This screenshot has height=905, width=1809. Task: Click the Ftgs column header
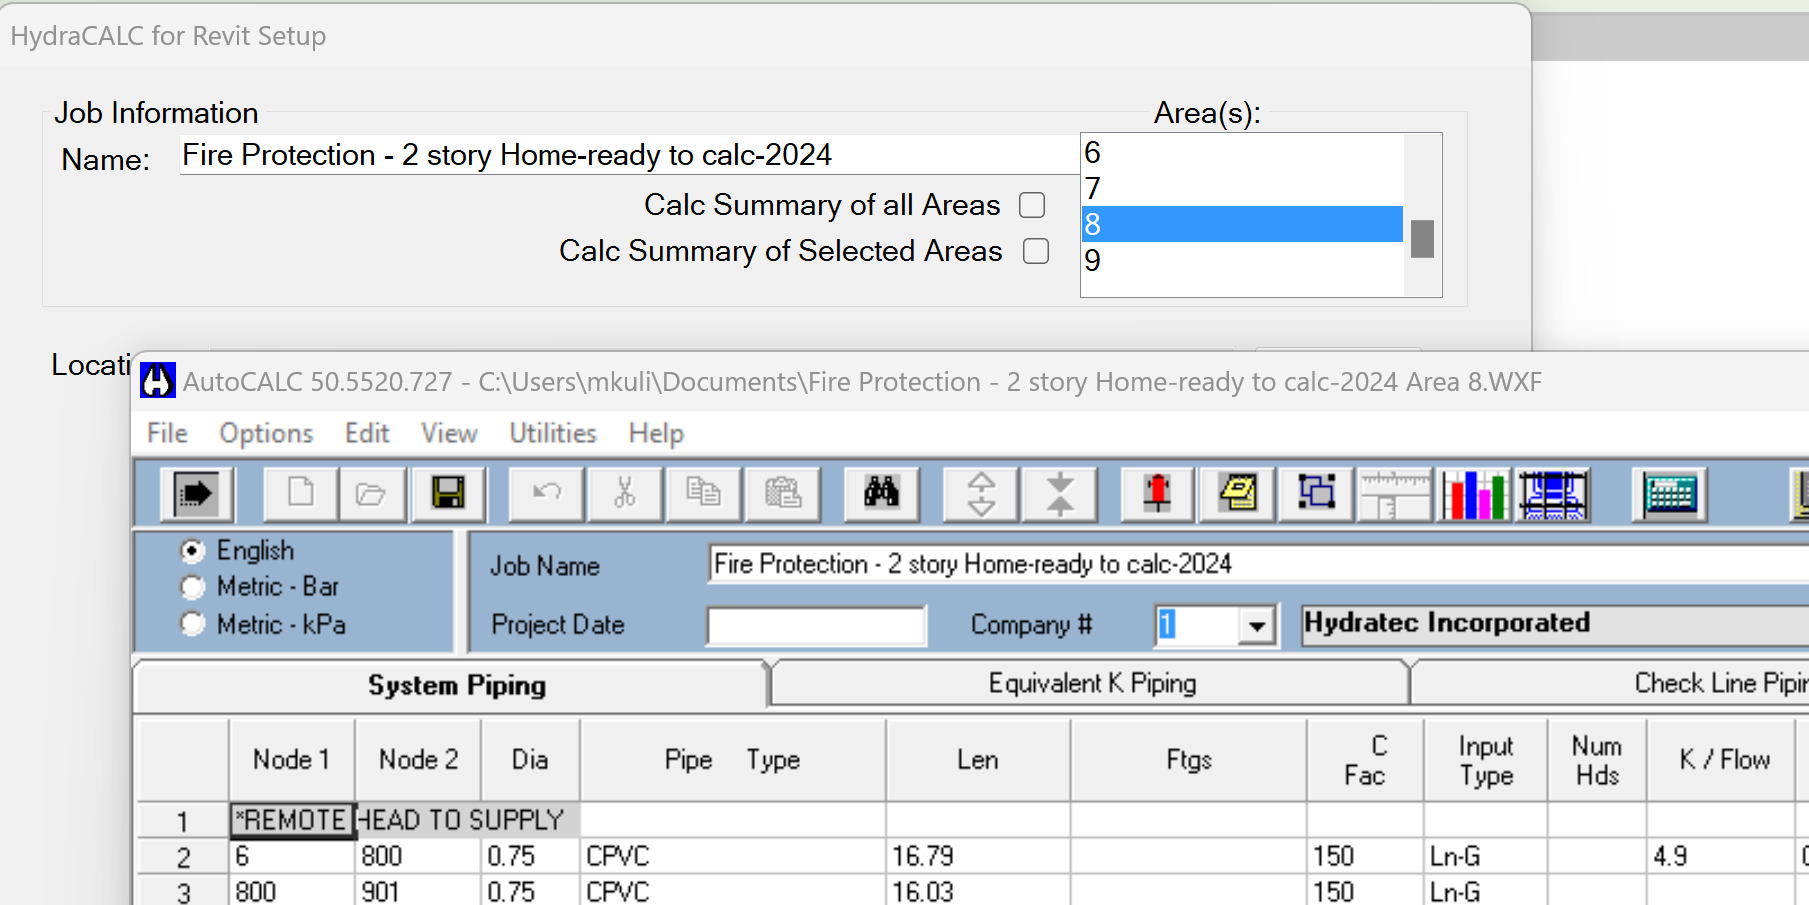pyautogui.click(x=1188, y=760)
